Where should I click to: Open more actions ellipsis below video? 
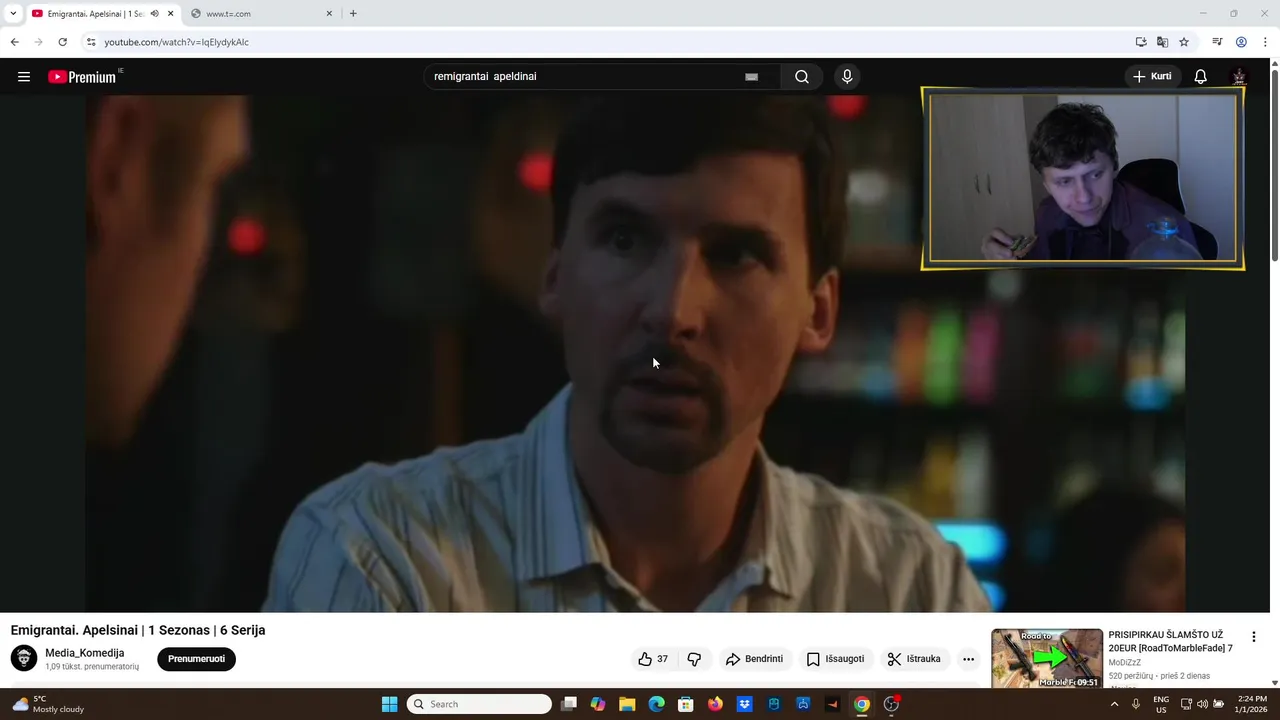(968, 659)
